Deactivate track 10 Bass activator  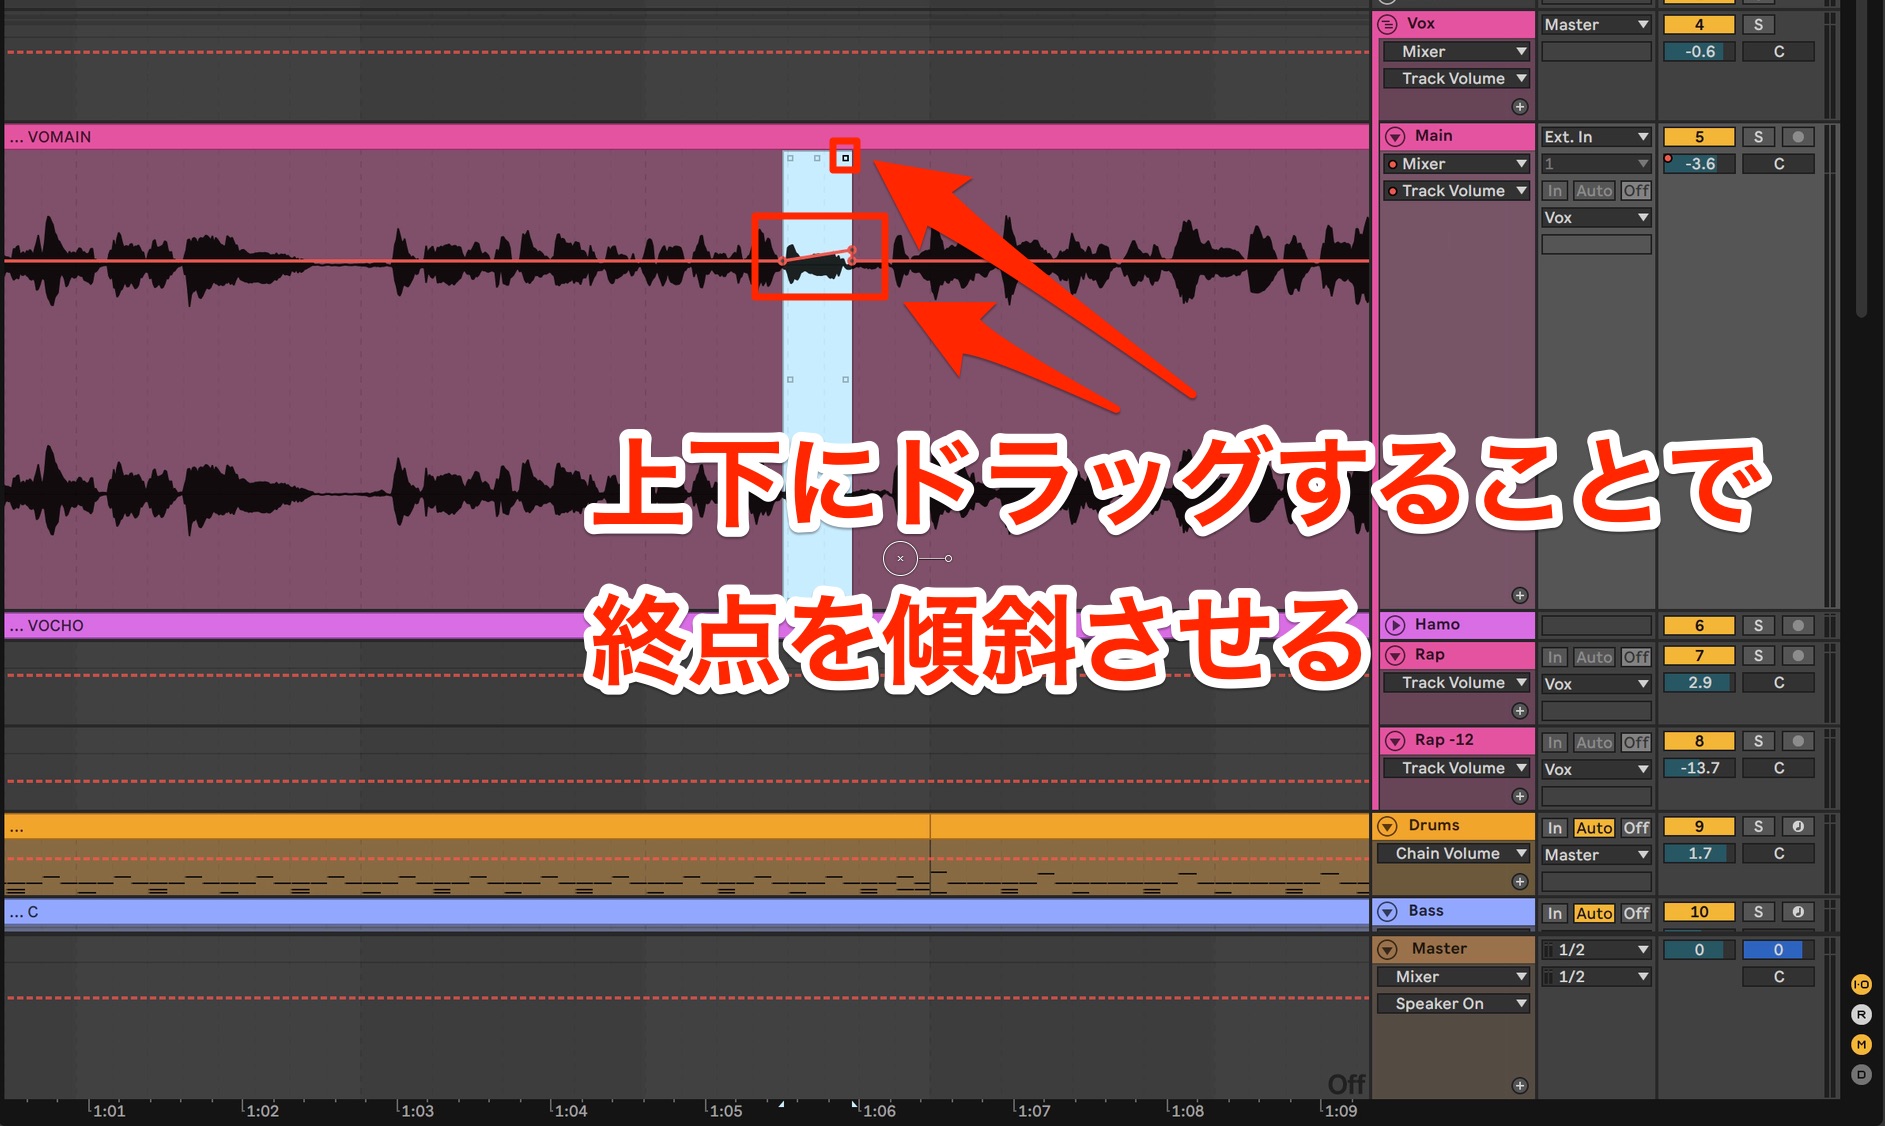tap(1699, 912)
